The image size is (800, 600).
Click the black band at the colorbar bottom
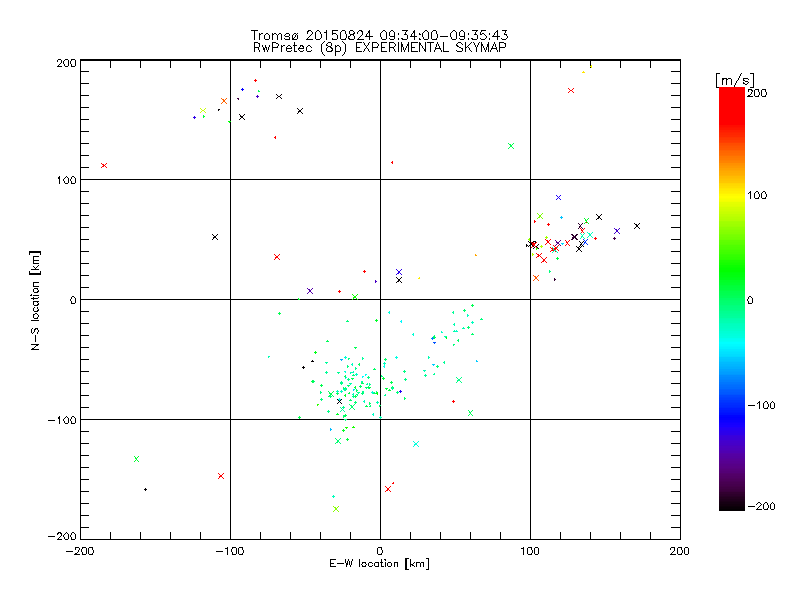point(732,504)
